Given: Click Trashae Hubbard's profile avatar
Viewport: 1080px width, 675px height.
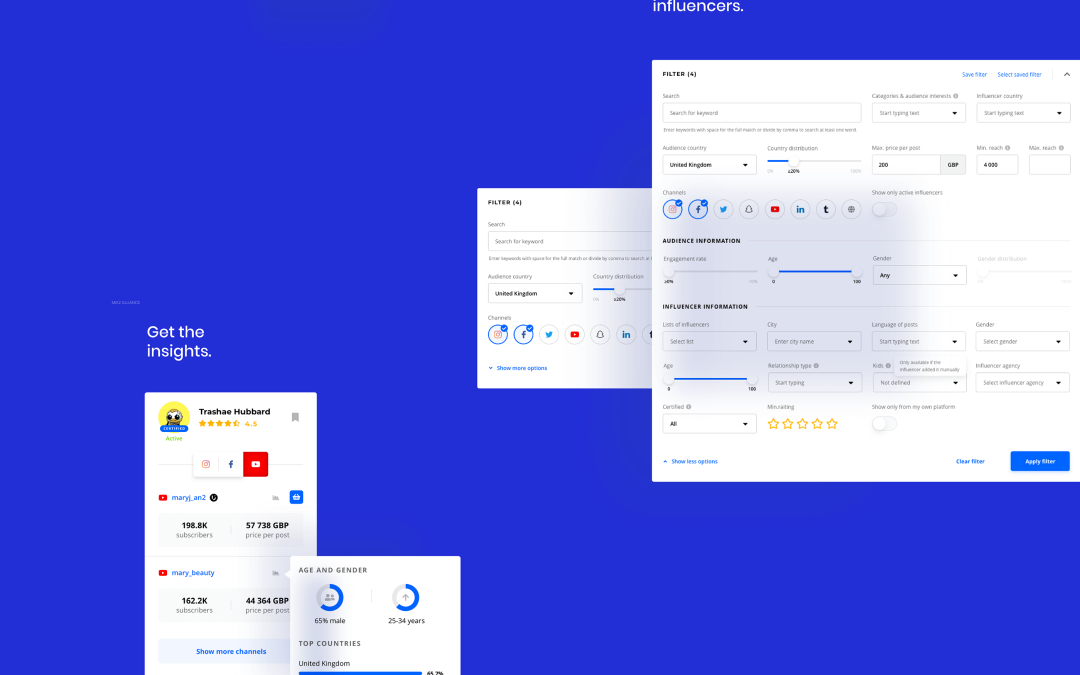Looking at the screenshot, I should (x=174, y=417).
